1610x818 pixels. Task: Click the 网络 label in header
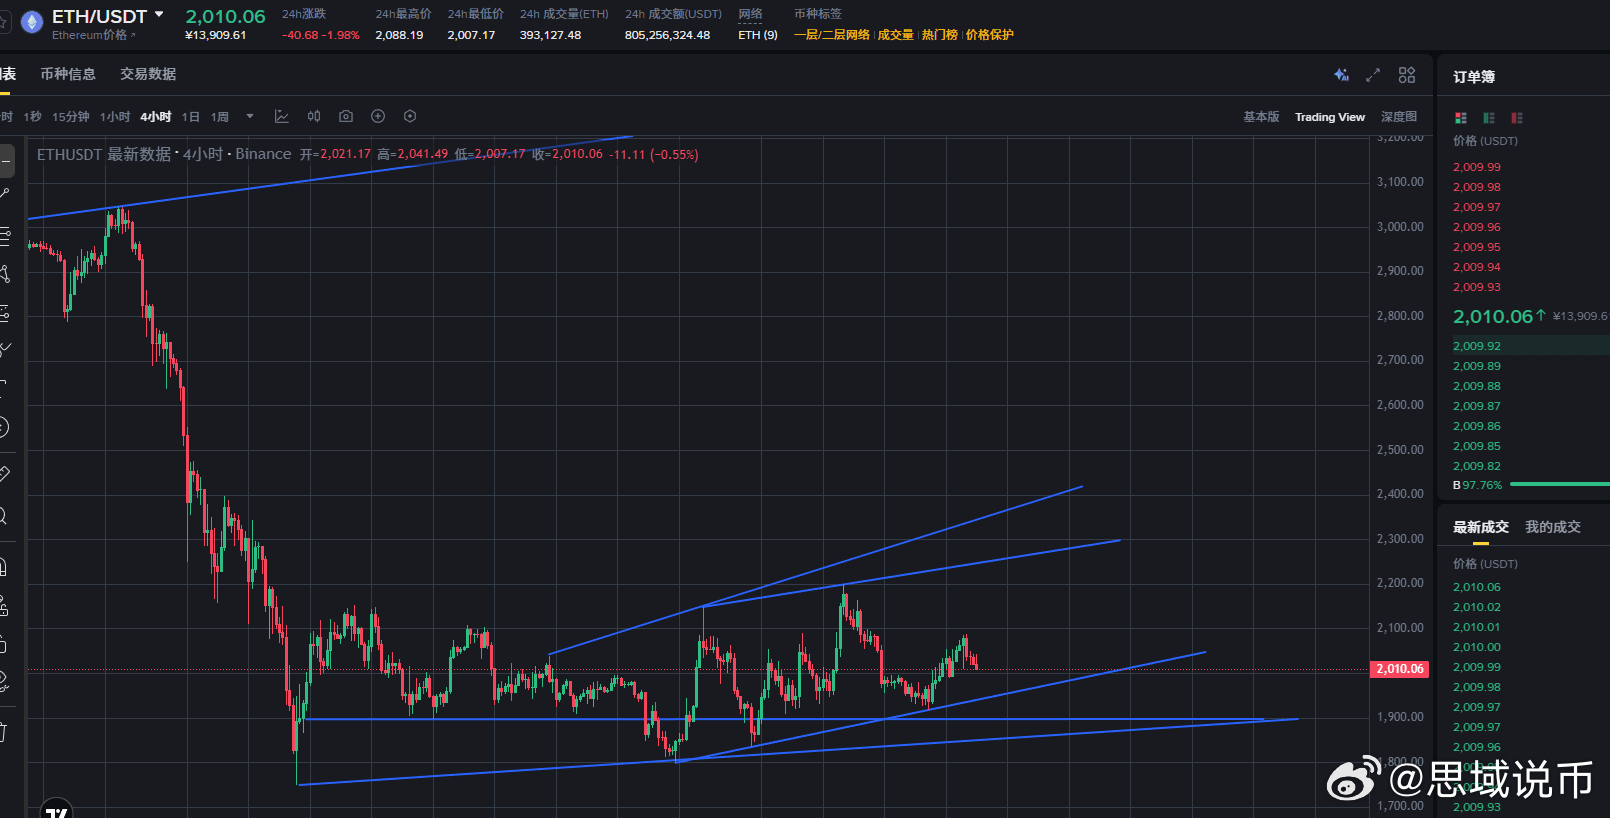750,14
